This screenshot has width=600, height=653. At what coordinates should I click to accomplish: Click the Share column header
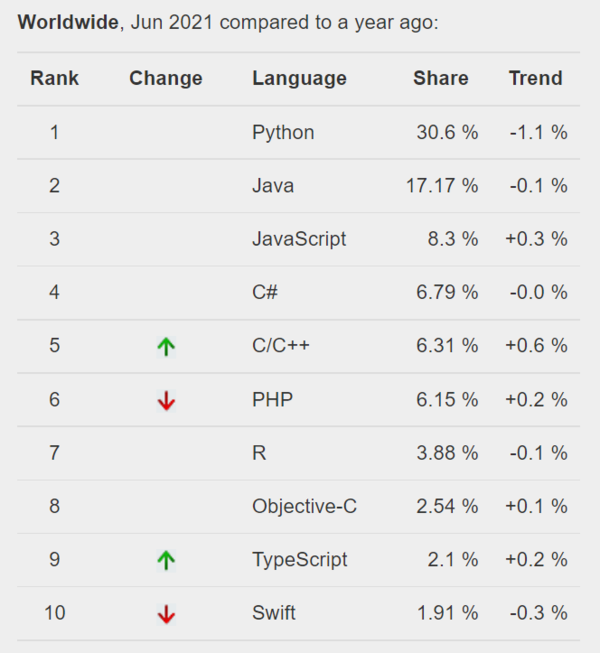[440, 78]
